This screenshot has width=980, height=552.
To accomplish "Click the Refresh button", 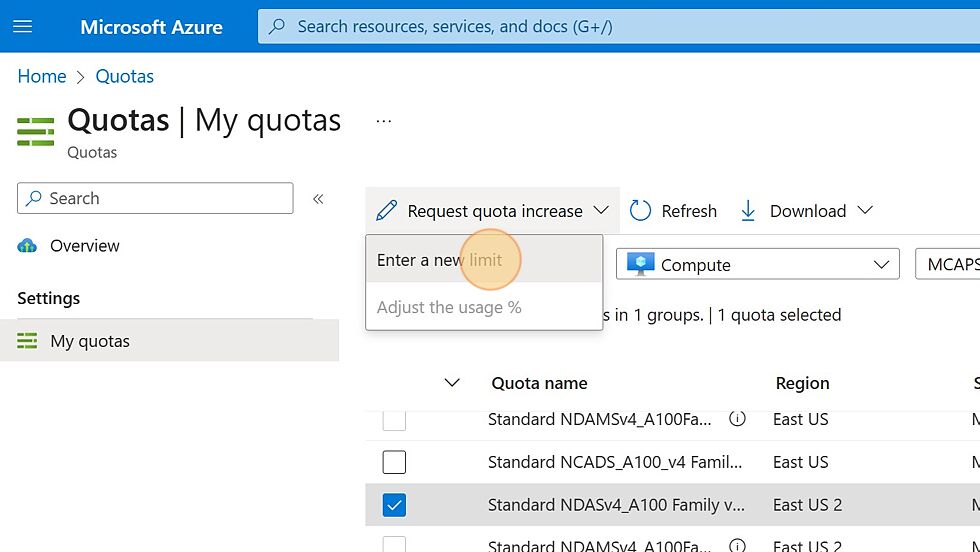I will (672, 211).
